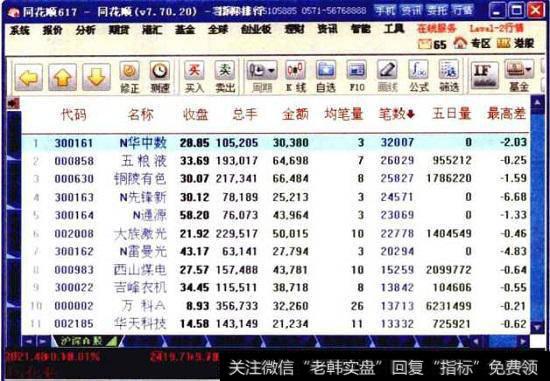Open the 周期 period dropdown
Screen dimensions: 550x381
coord(262,78)
